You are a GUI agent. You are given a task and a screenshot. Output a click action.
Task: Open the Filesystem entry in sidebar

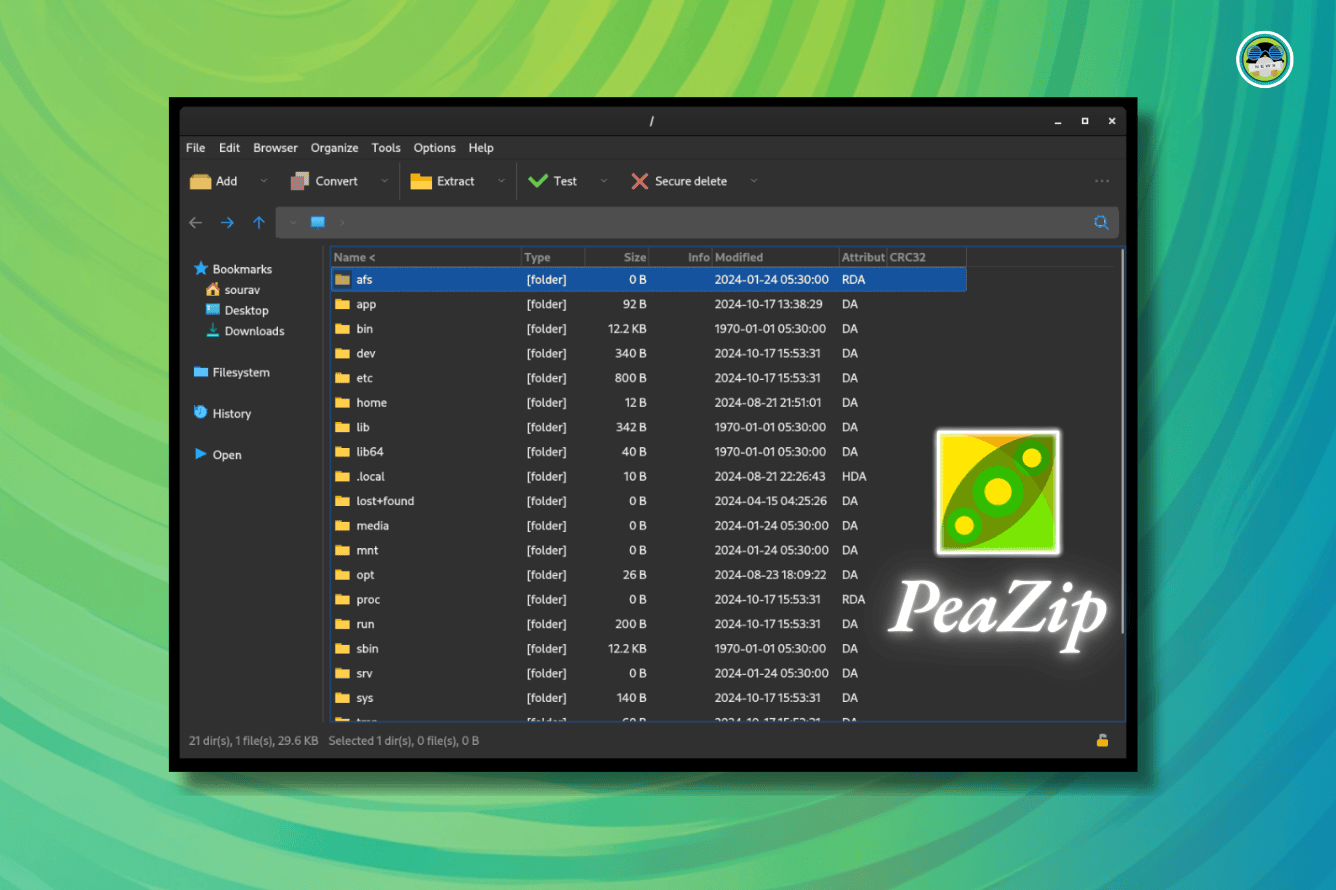pos(240,372)
